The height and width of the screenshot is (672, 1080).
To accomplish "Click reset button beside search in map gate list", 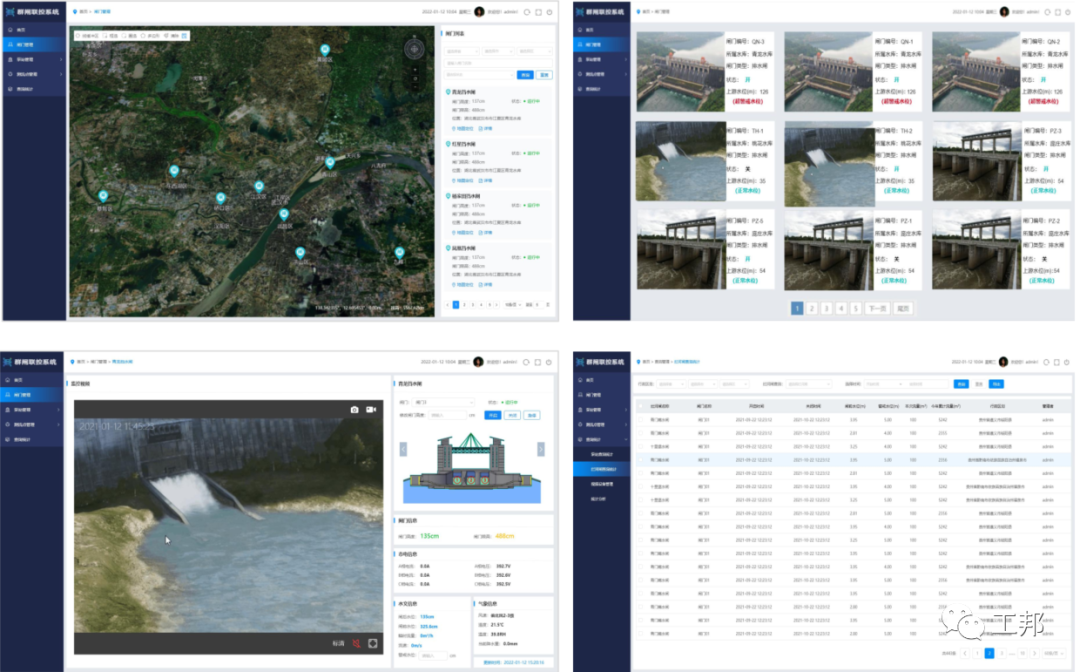I will coord(544,75).
